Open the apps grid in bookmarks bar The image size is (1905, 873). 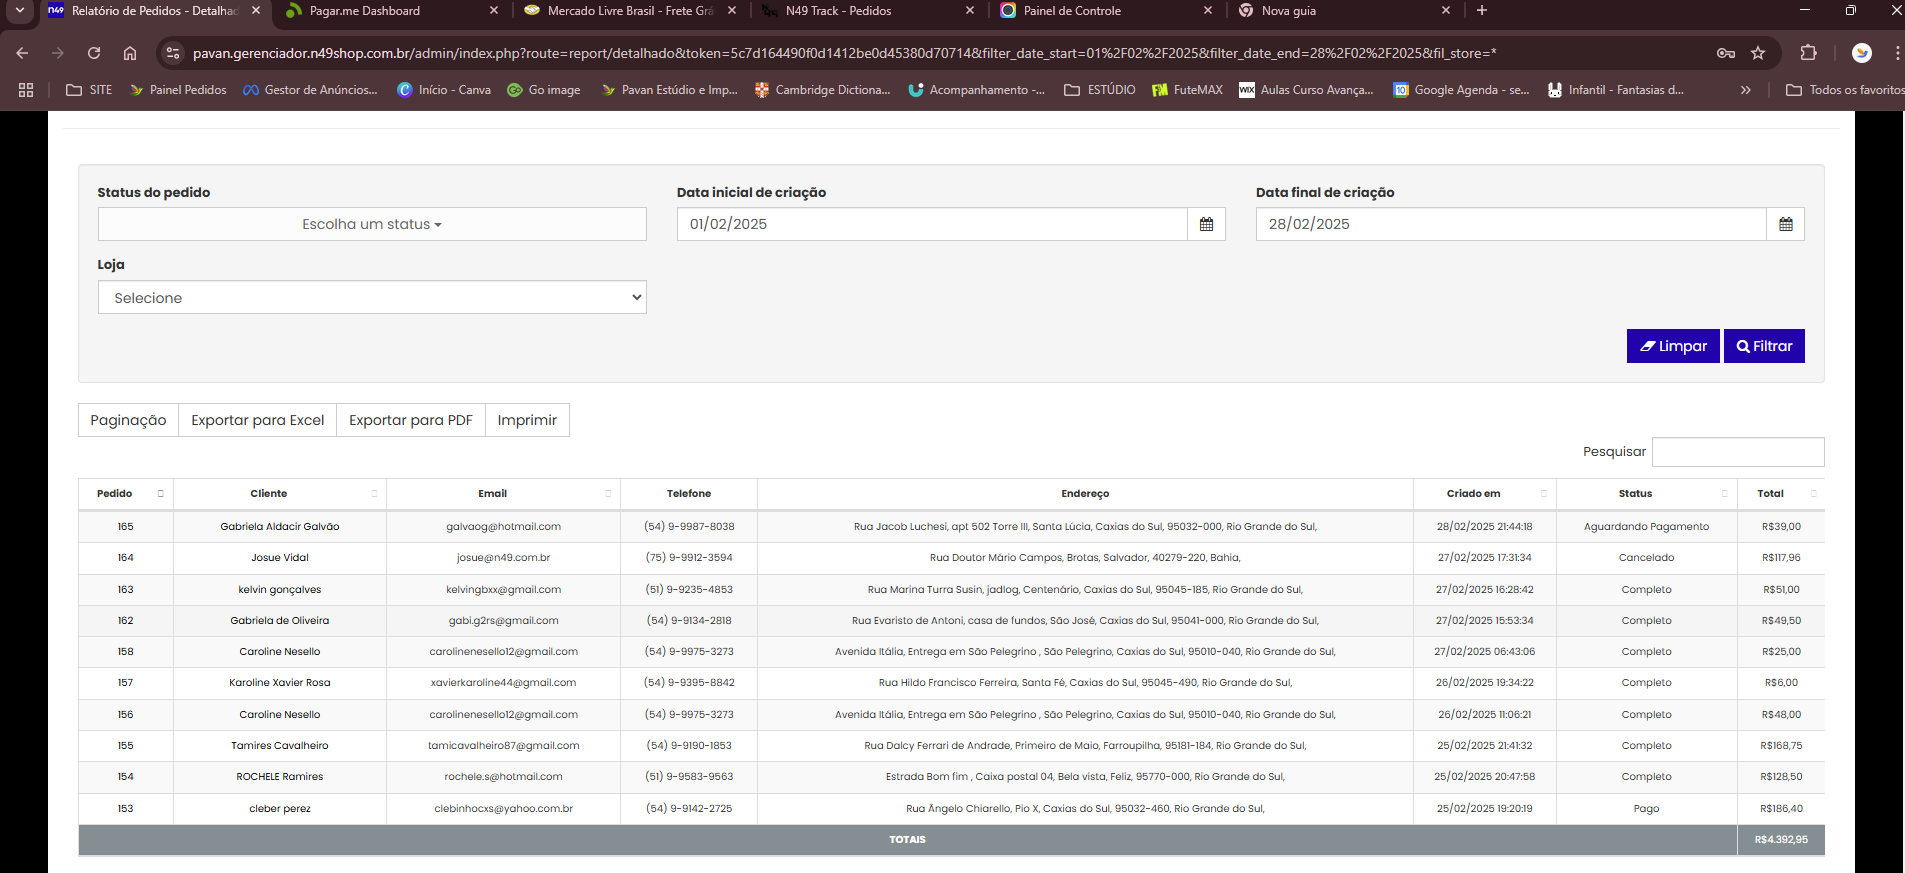point(26,90)
